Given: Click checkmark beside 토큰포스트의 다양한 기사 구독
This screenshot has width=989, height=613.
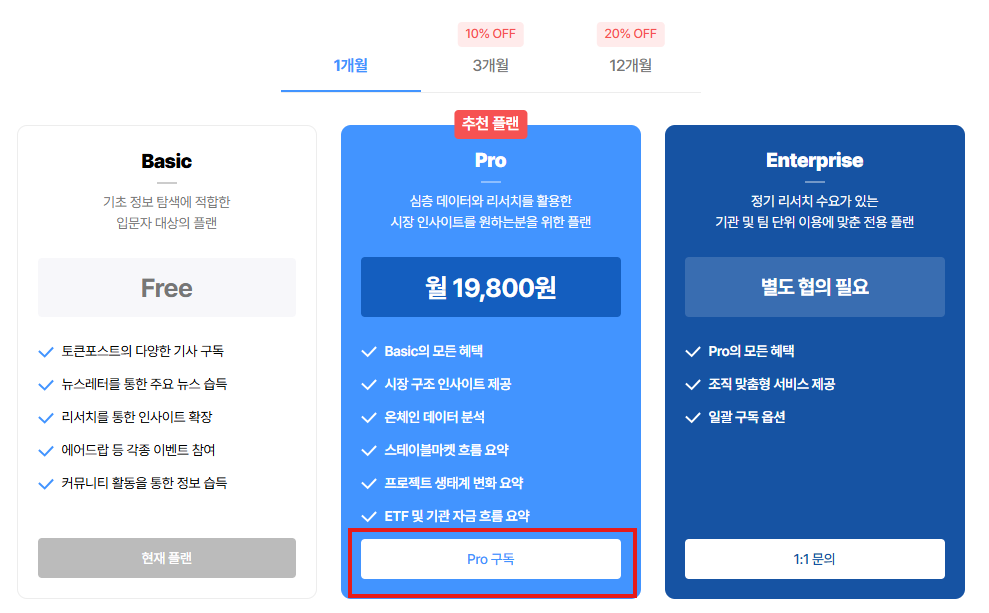Looking at the screenshot, I should [45, 352].
